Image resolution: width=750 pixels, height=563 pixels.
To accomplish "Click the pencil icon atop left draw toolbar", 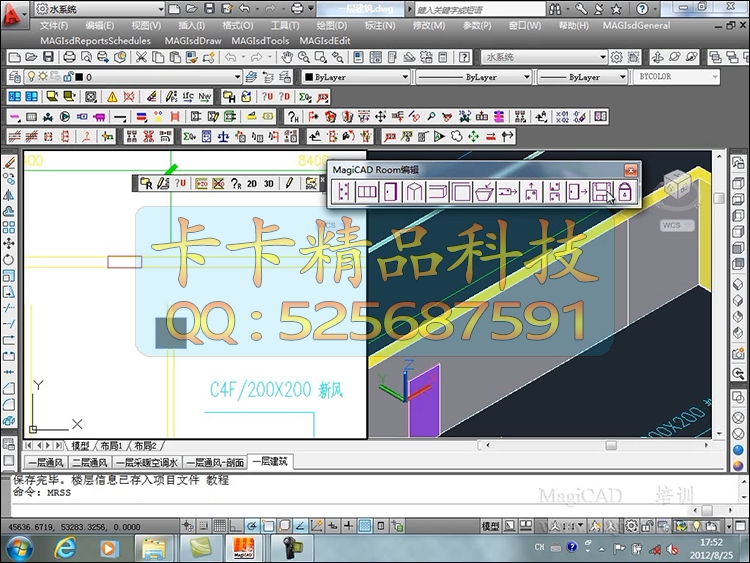I will [9, 163].
